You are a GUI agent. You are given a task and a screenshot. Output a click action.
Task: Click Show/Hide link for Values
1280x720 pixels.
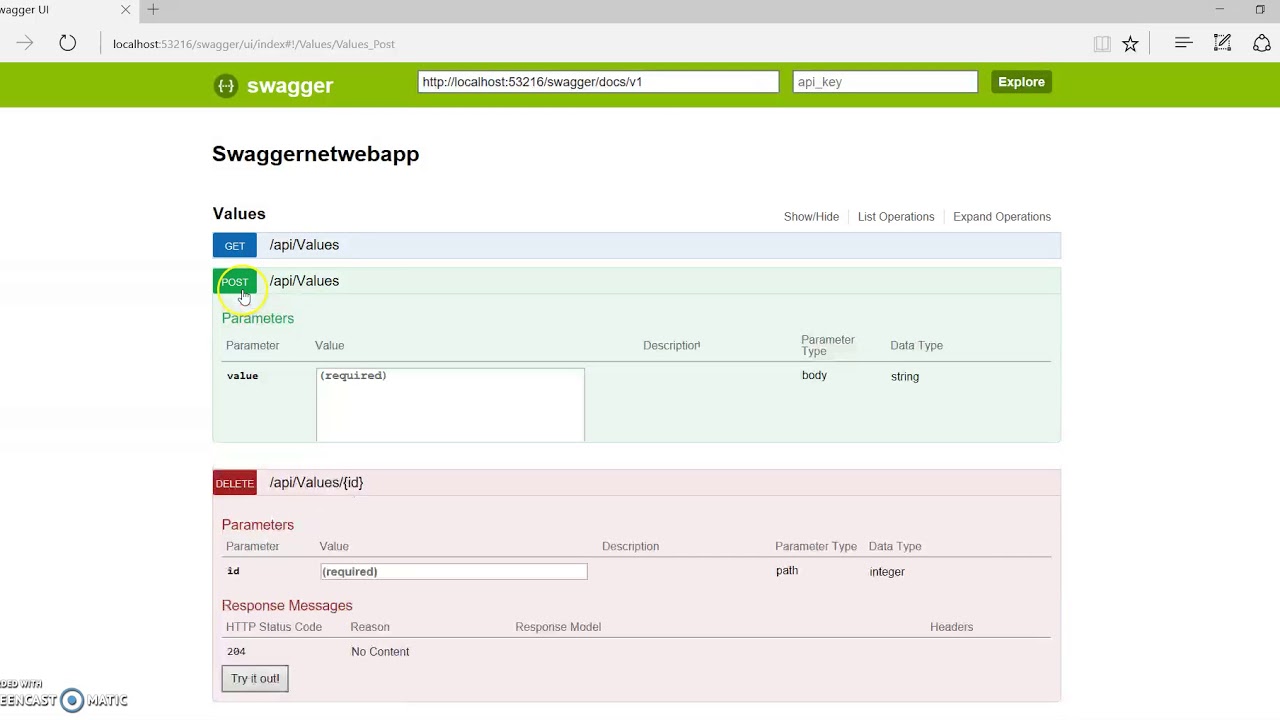(811, 217)
